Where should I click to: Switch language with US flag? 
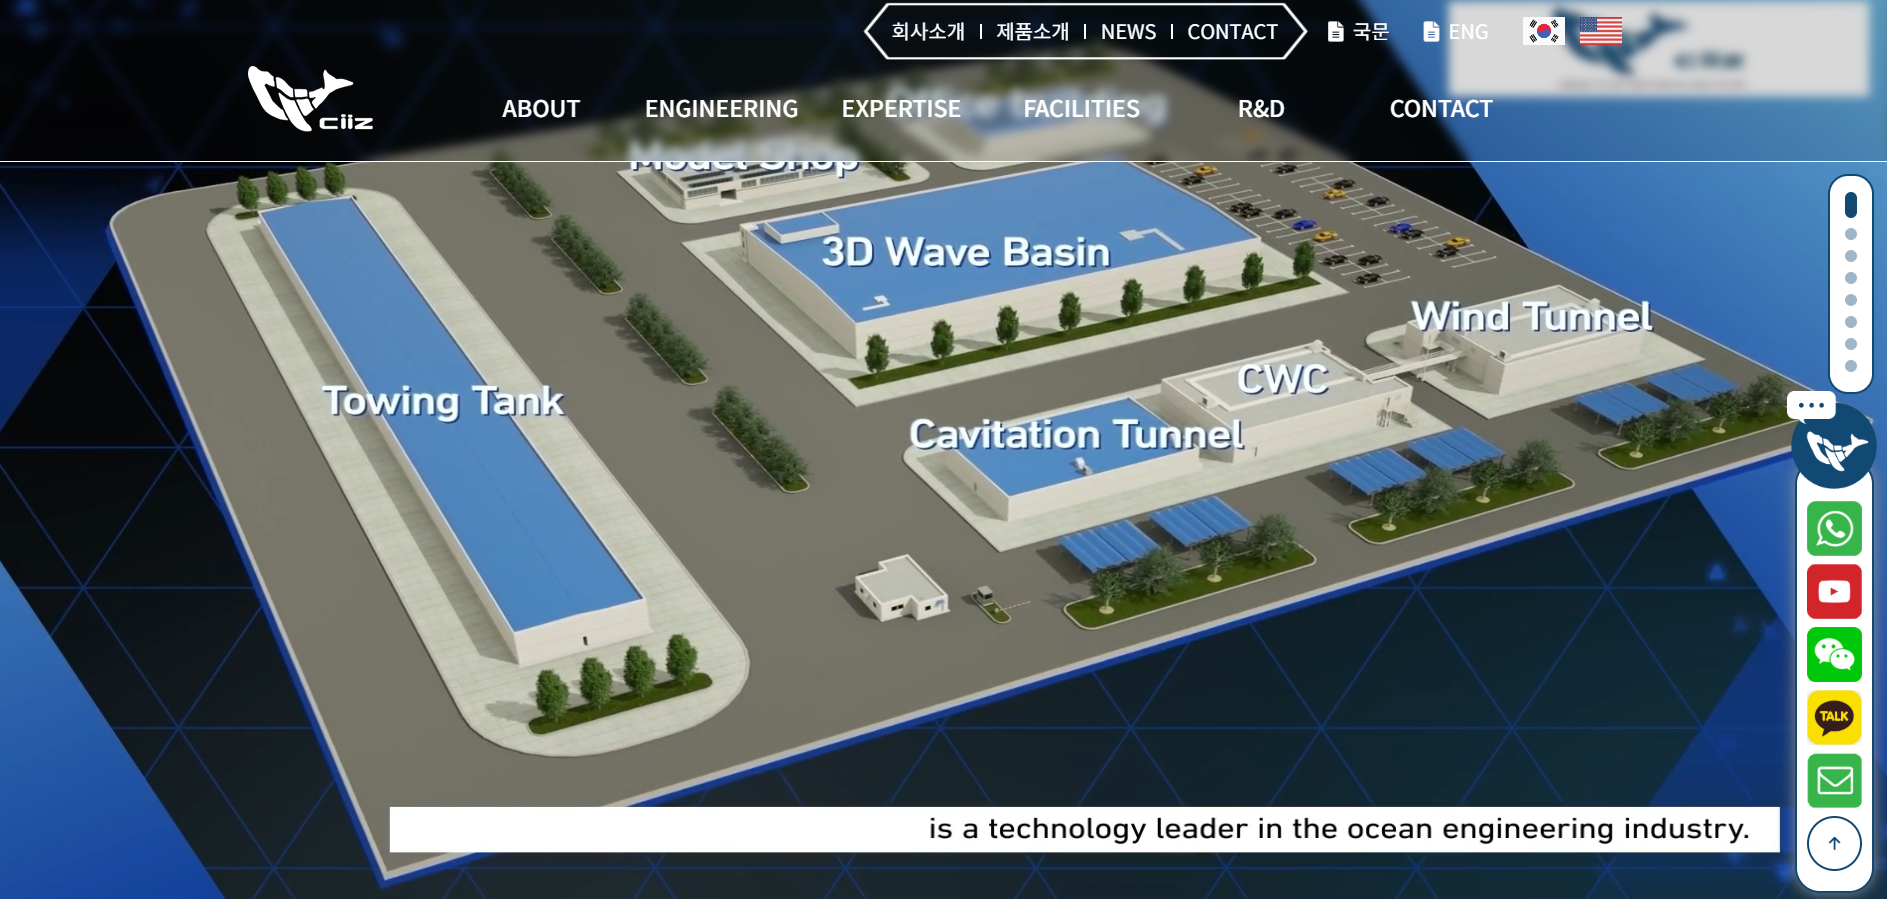click(x=1600, y=31)
